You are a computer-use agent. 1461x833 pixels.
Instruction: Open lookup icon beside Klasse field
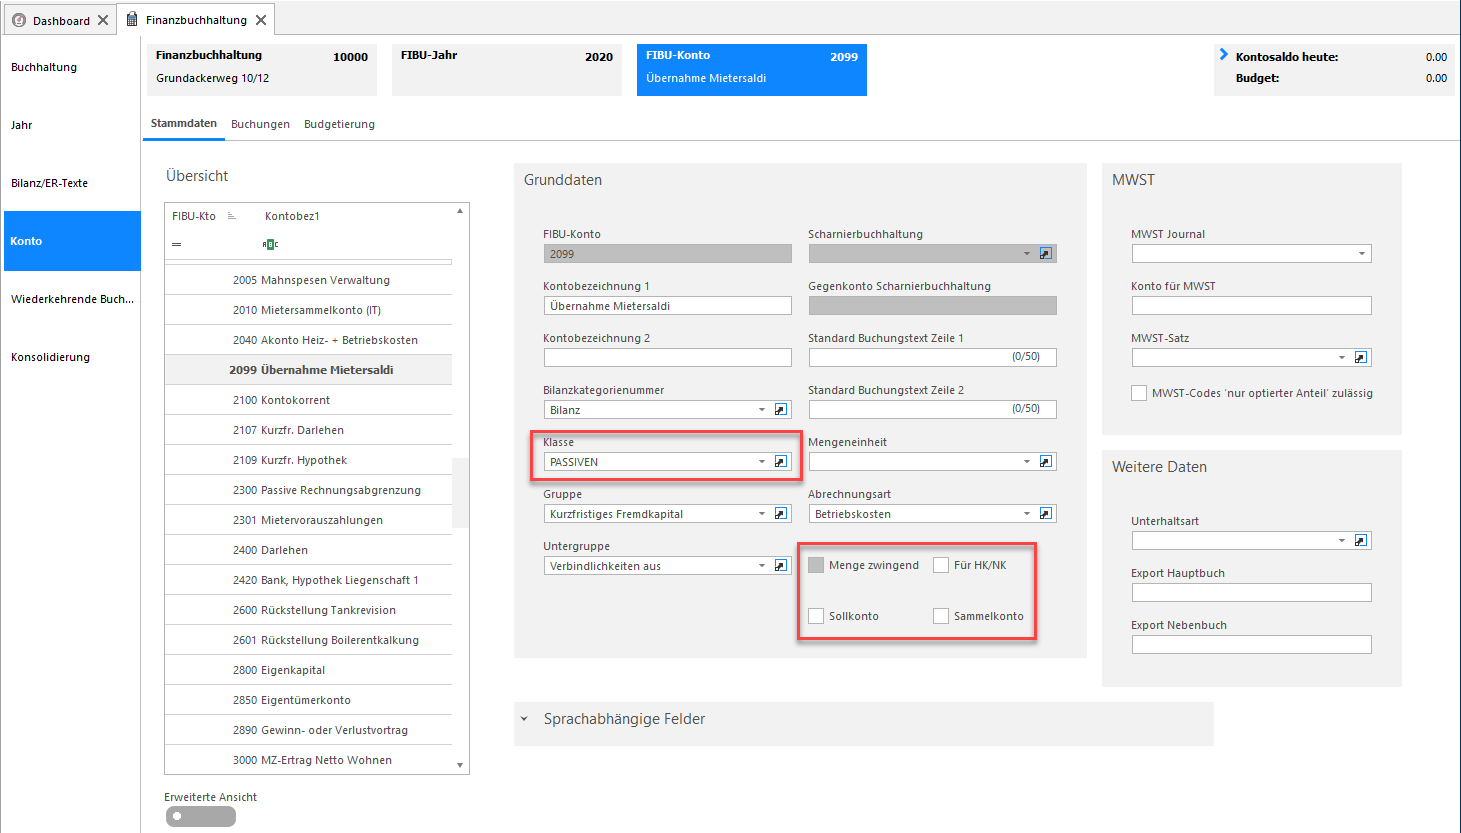[781, 461]
